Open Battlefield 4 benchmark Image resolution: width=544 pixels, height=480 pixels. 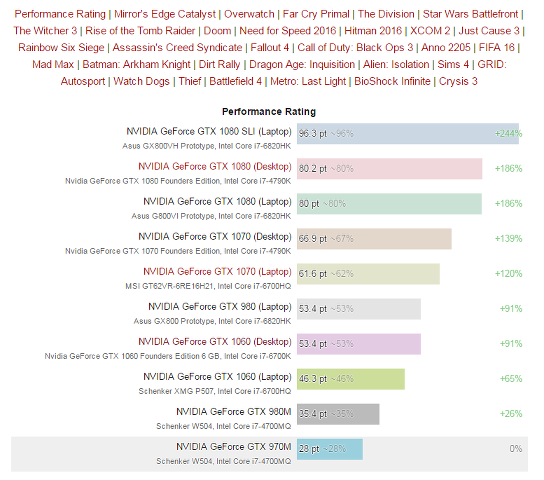[x=236, y=82]
